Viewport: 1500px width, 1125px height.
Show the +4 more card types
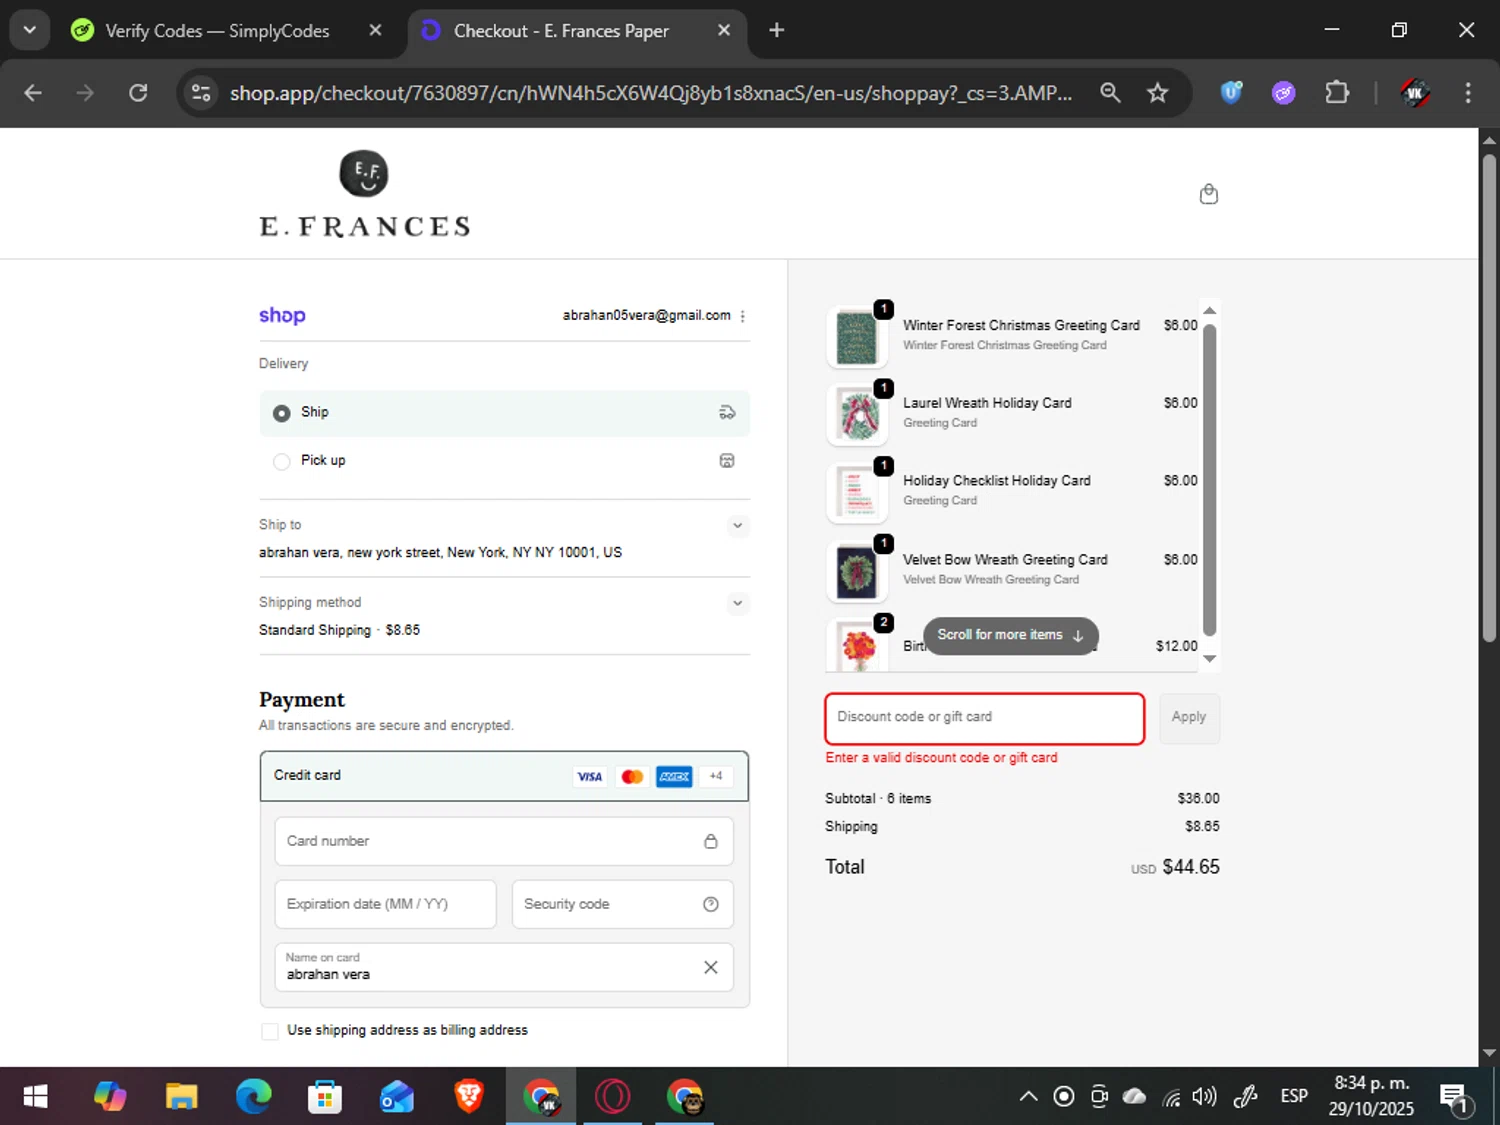(716, 776)
